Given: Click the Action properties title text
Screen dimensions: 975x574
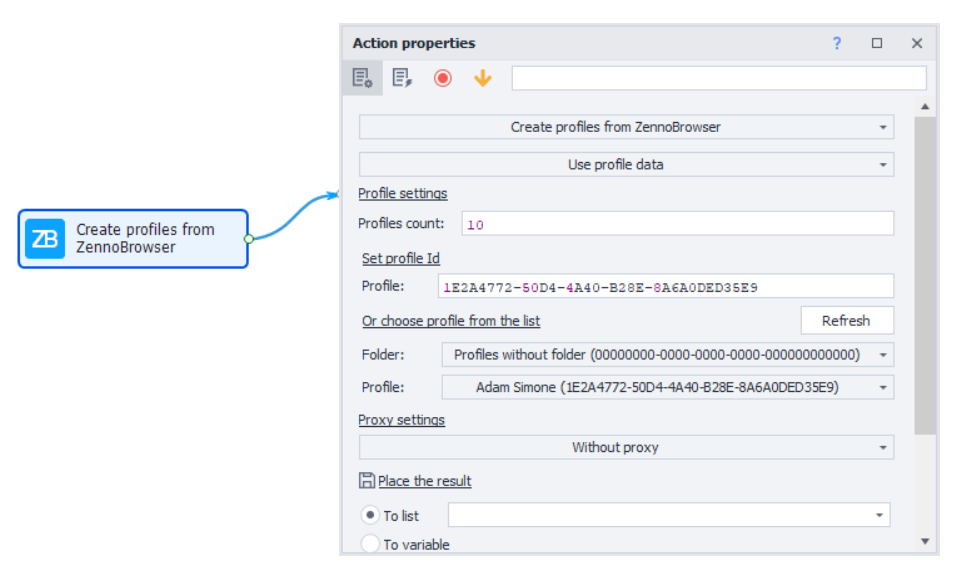Looking at the screenshot, I should 414,43.
